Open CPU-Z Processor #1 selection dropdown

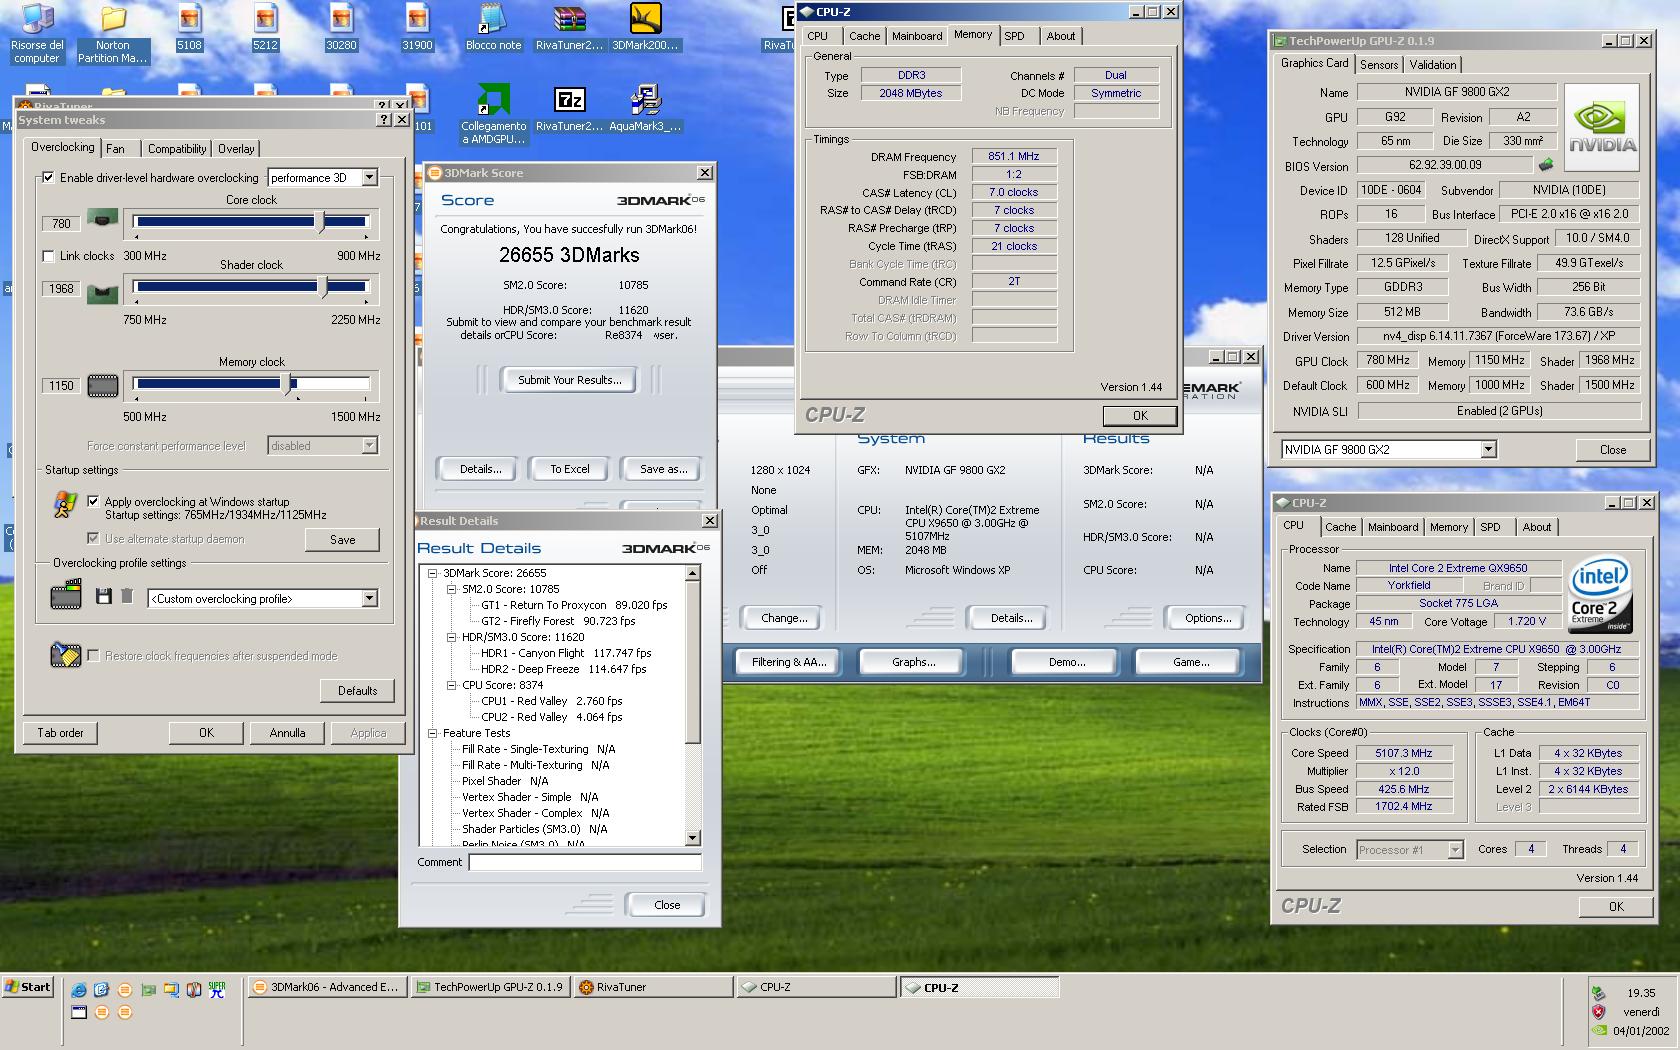(1455, 850)
